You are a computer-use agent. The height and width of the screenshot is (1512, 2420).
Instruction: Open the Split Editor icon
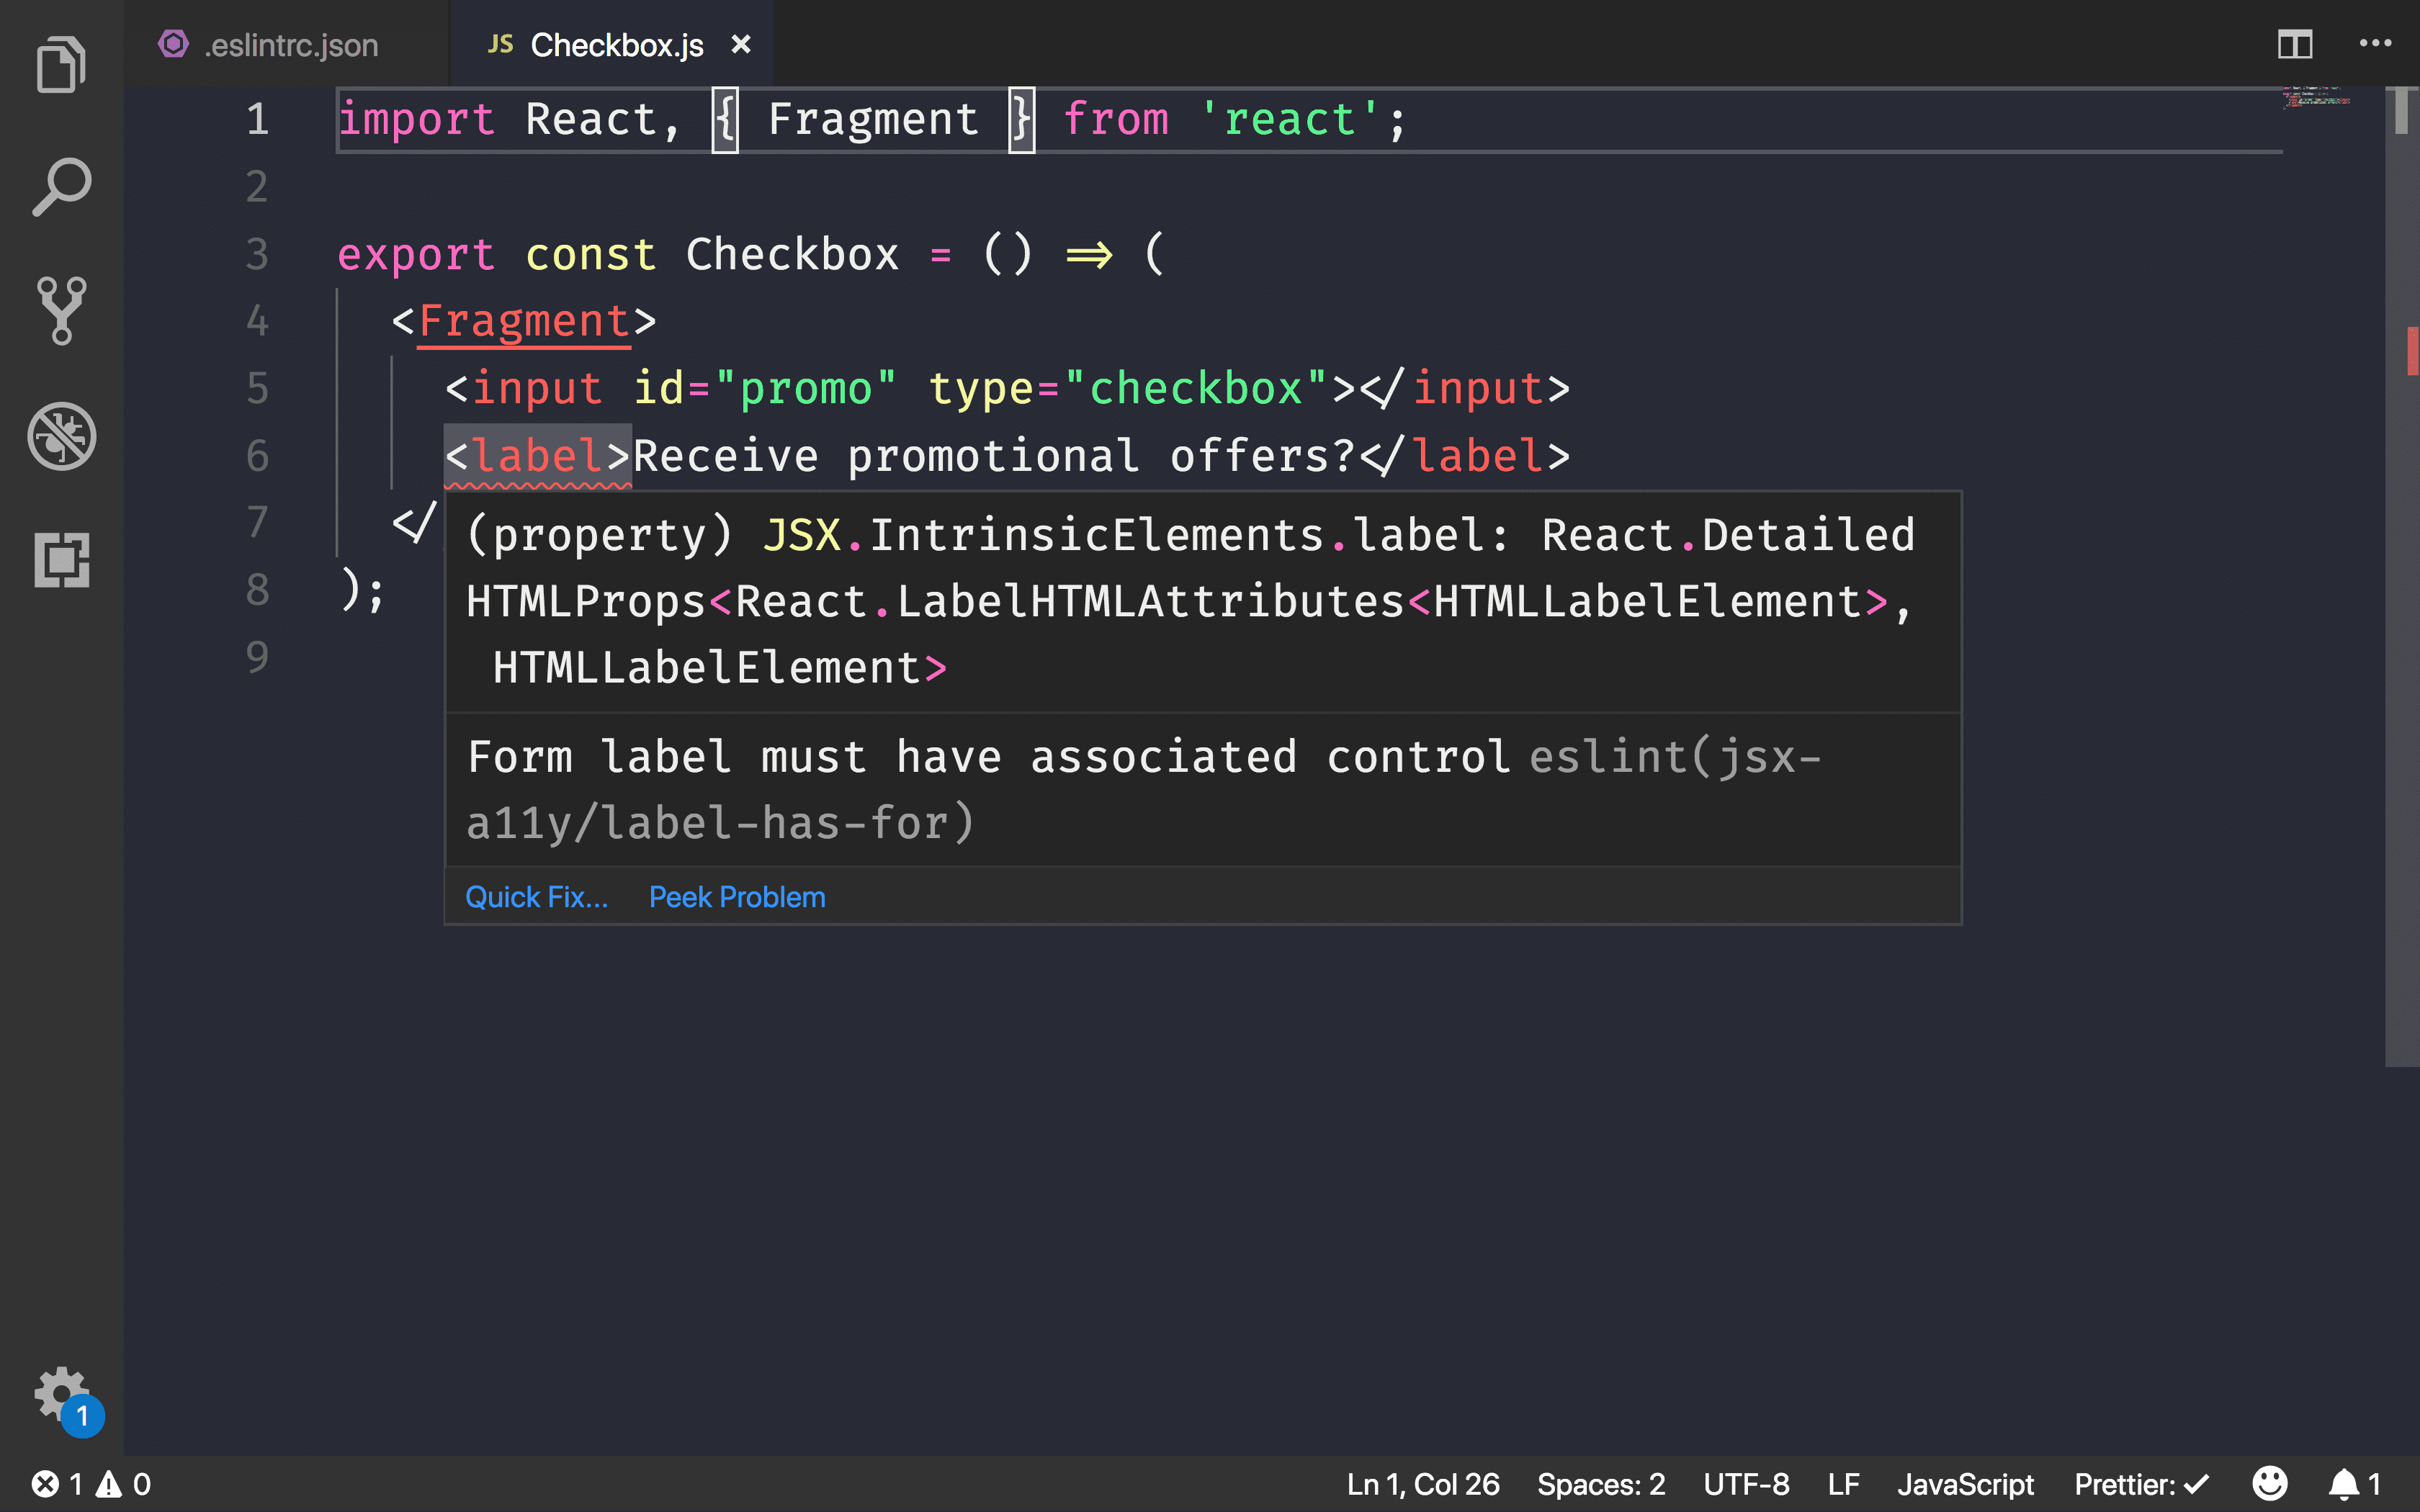click(2295, 43)
